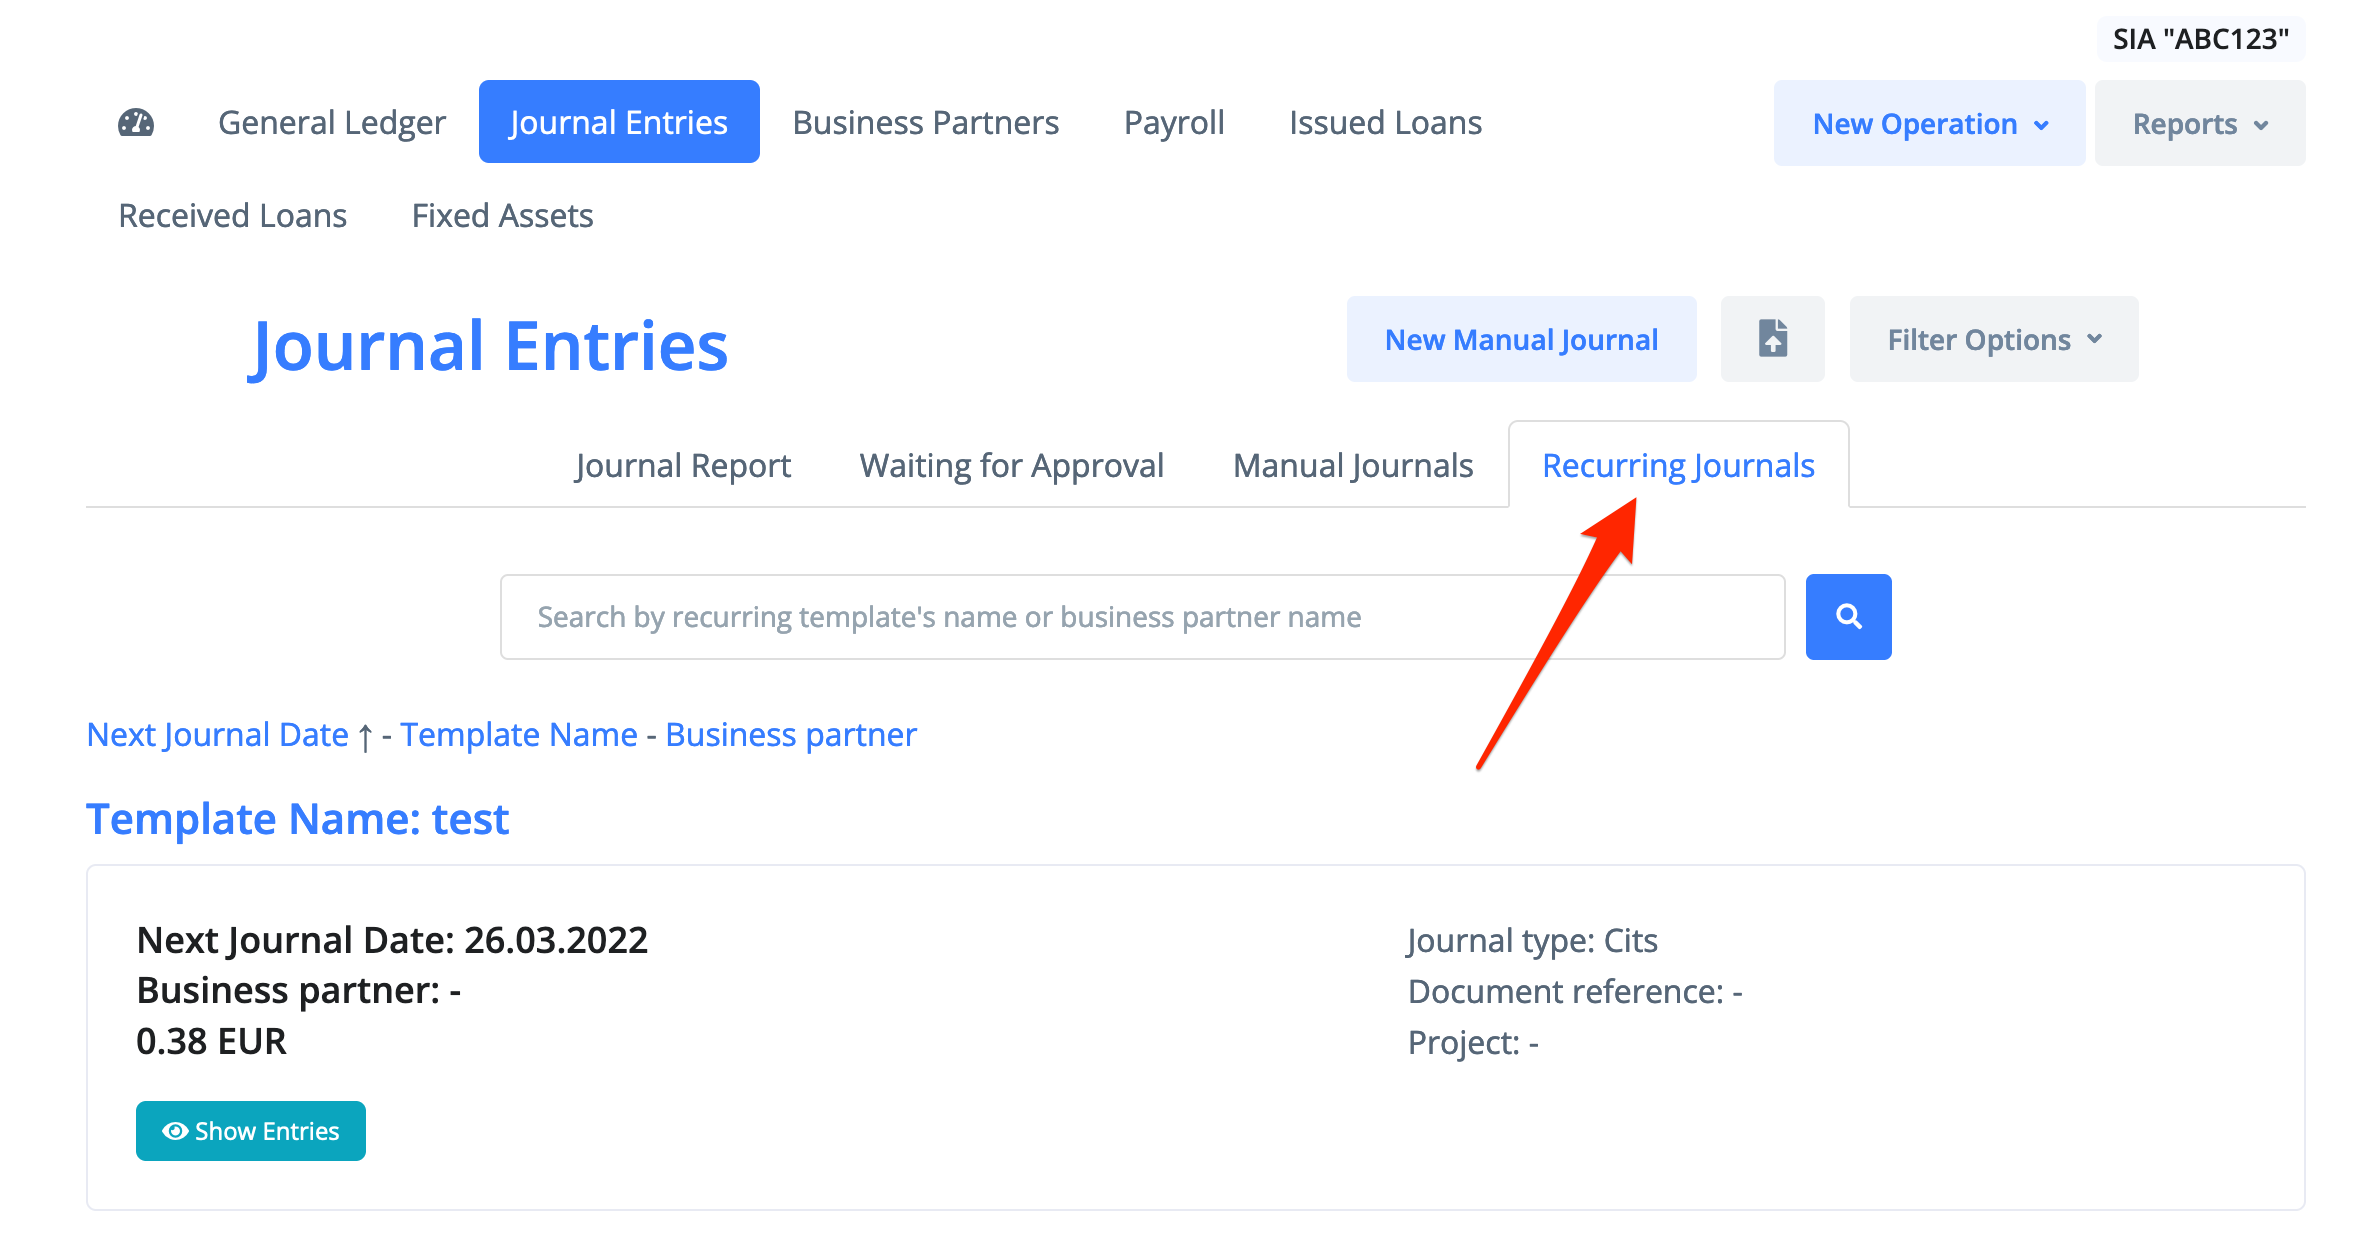Open the Fixed Assets section

coord(502,216)
